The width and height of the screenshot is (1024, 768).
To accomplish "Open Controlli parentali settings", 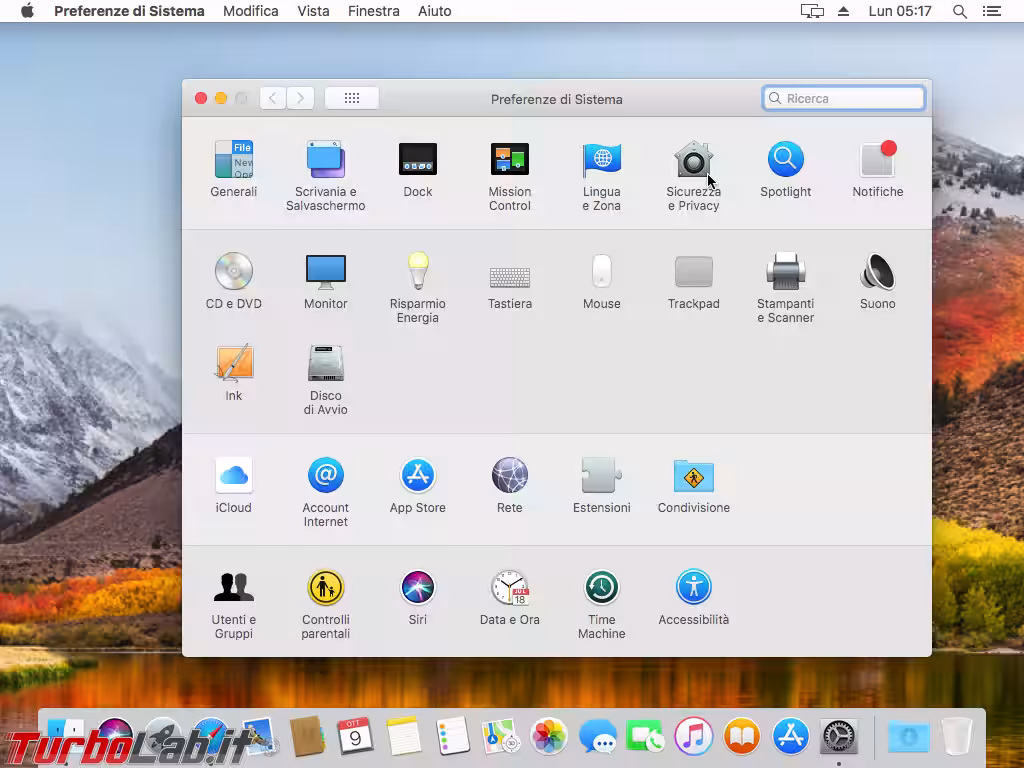I will (325, 588).
